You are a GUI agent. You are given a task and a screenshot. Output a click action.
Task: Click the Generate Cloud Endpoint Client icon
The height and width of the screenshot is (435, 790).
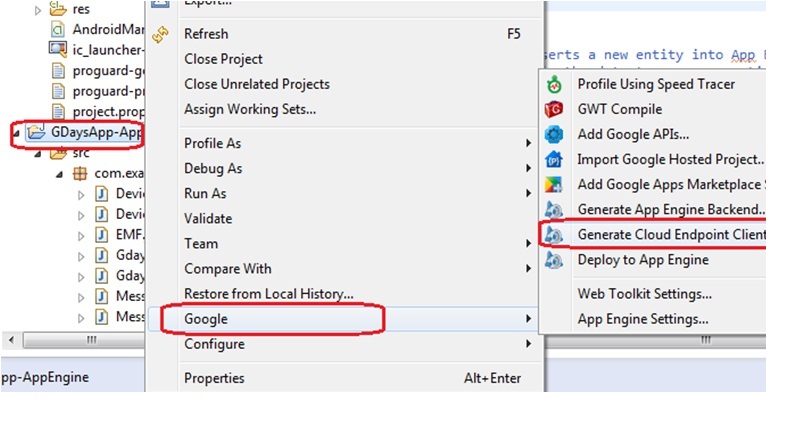554,235
